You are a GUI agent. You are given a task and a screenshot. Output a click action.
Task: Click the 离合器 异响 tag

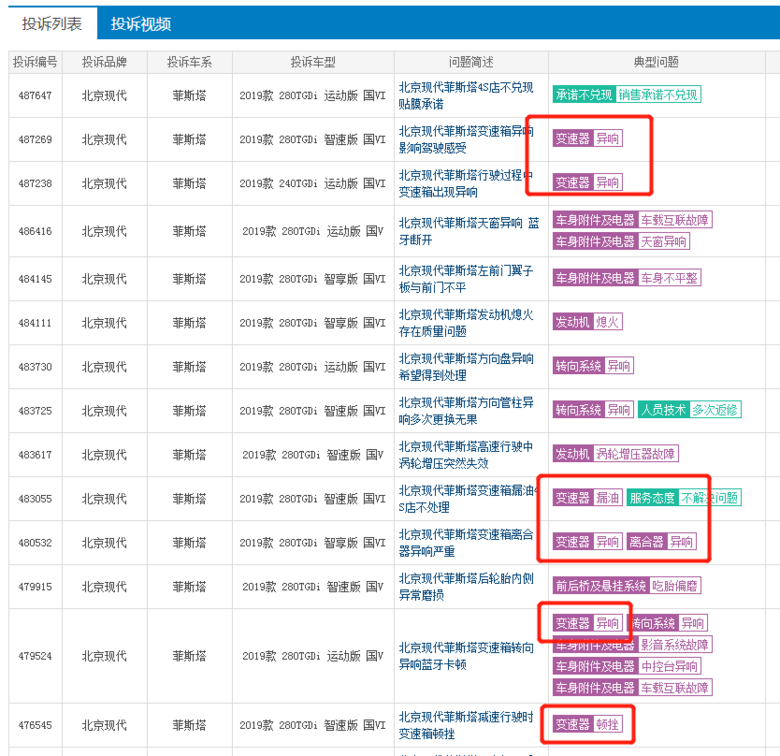click(x=661, y=542)
